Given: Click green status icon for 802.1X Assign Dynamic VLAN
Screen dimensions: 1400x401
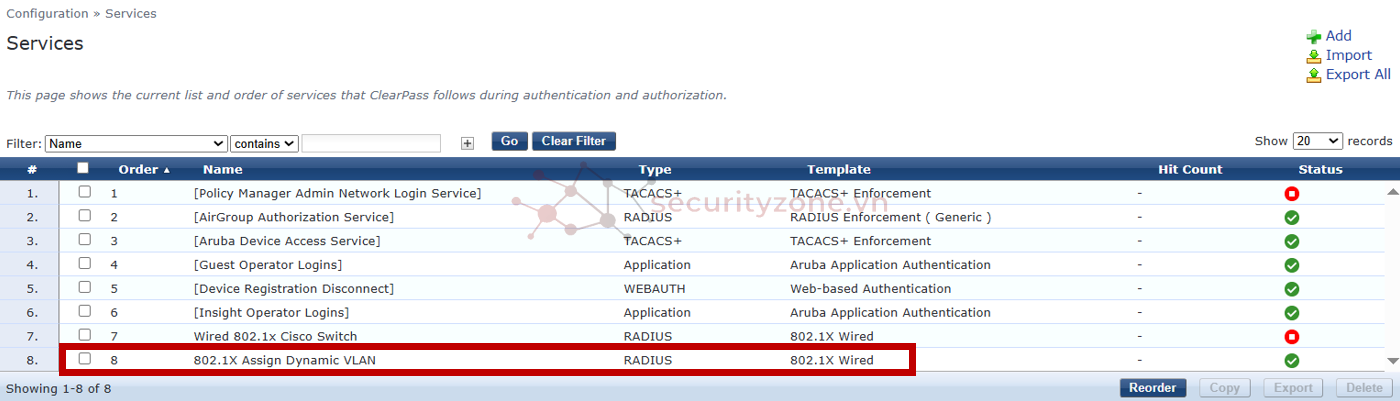Looking at the screenshot, I should click(1292, 361).
